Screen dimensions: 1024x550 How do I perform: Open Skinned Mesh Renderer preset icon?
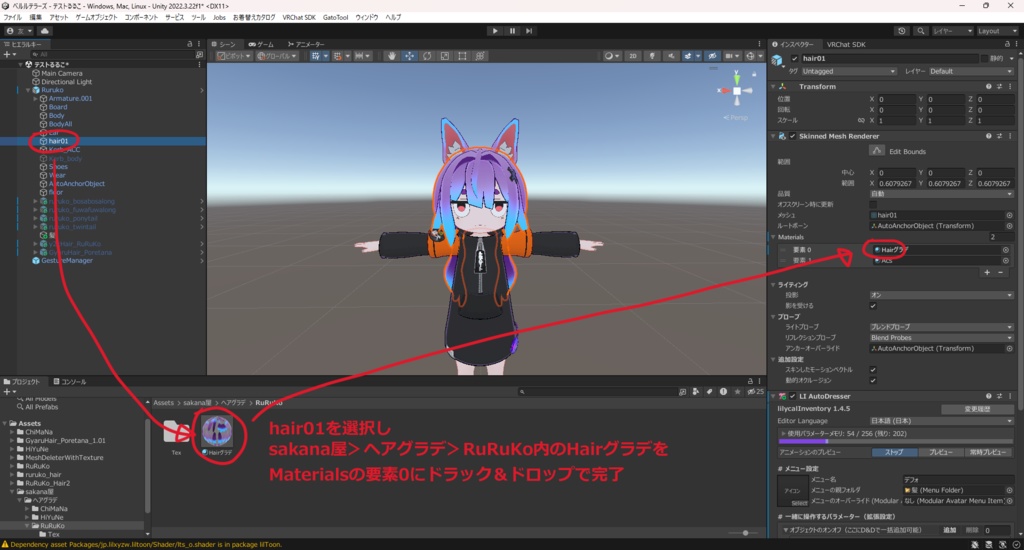pyautogui.click(x=999, y=136)
